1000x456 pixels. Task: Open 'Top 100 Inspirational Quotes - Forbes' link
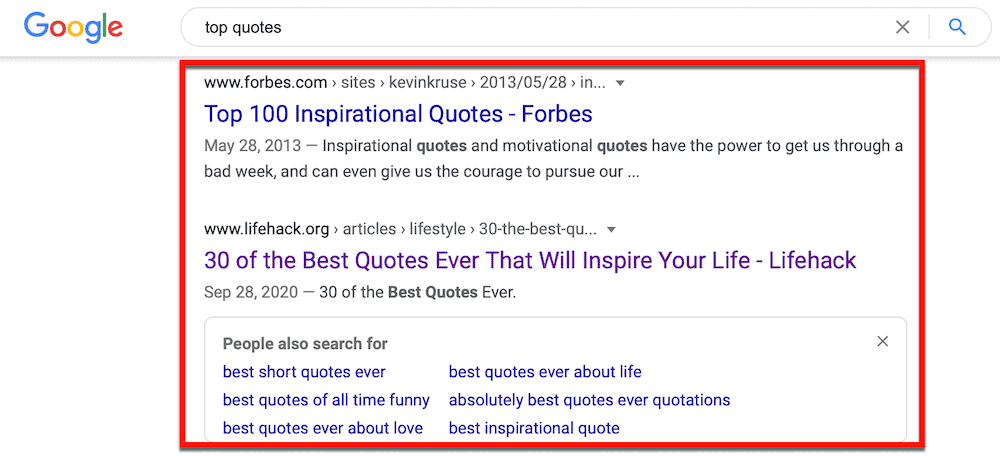click(399, 114)
